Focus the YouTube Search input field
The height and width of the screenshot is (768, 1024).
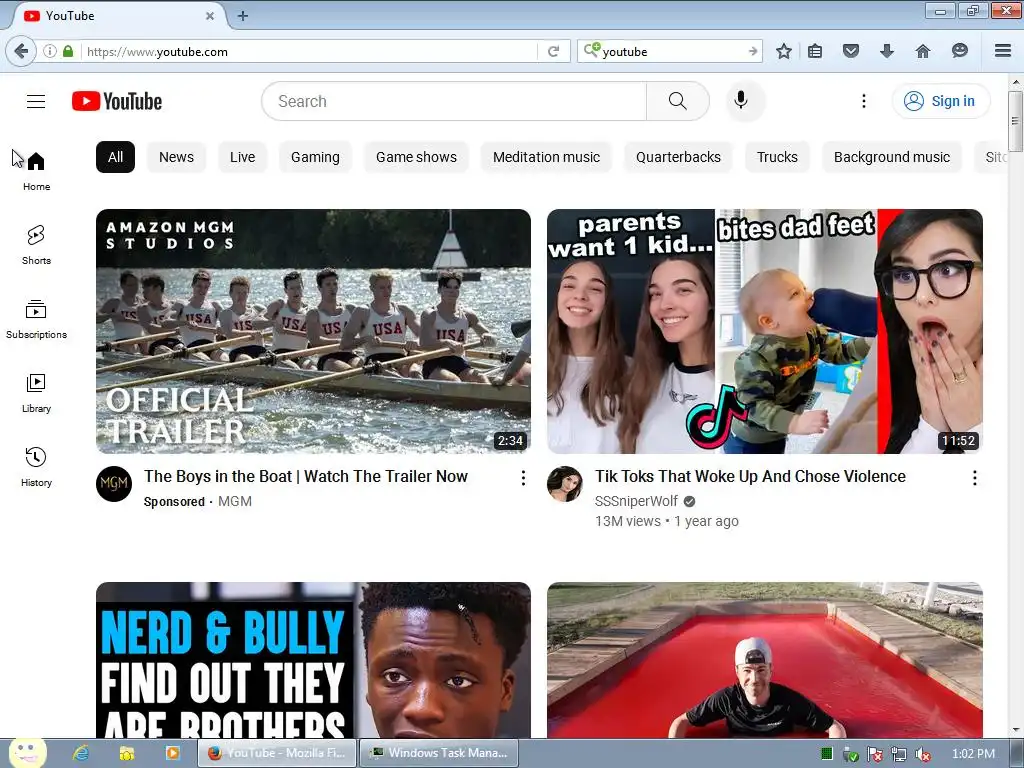click(x=454, y=101)
